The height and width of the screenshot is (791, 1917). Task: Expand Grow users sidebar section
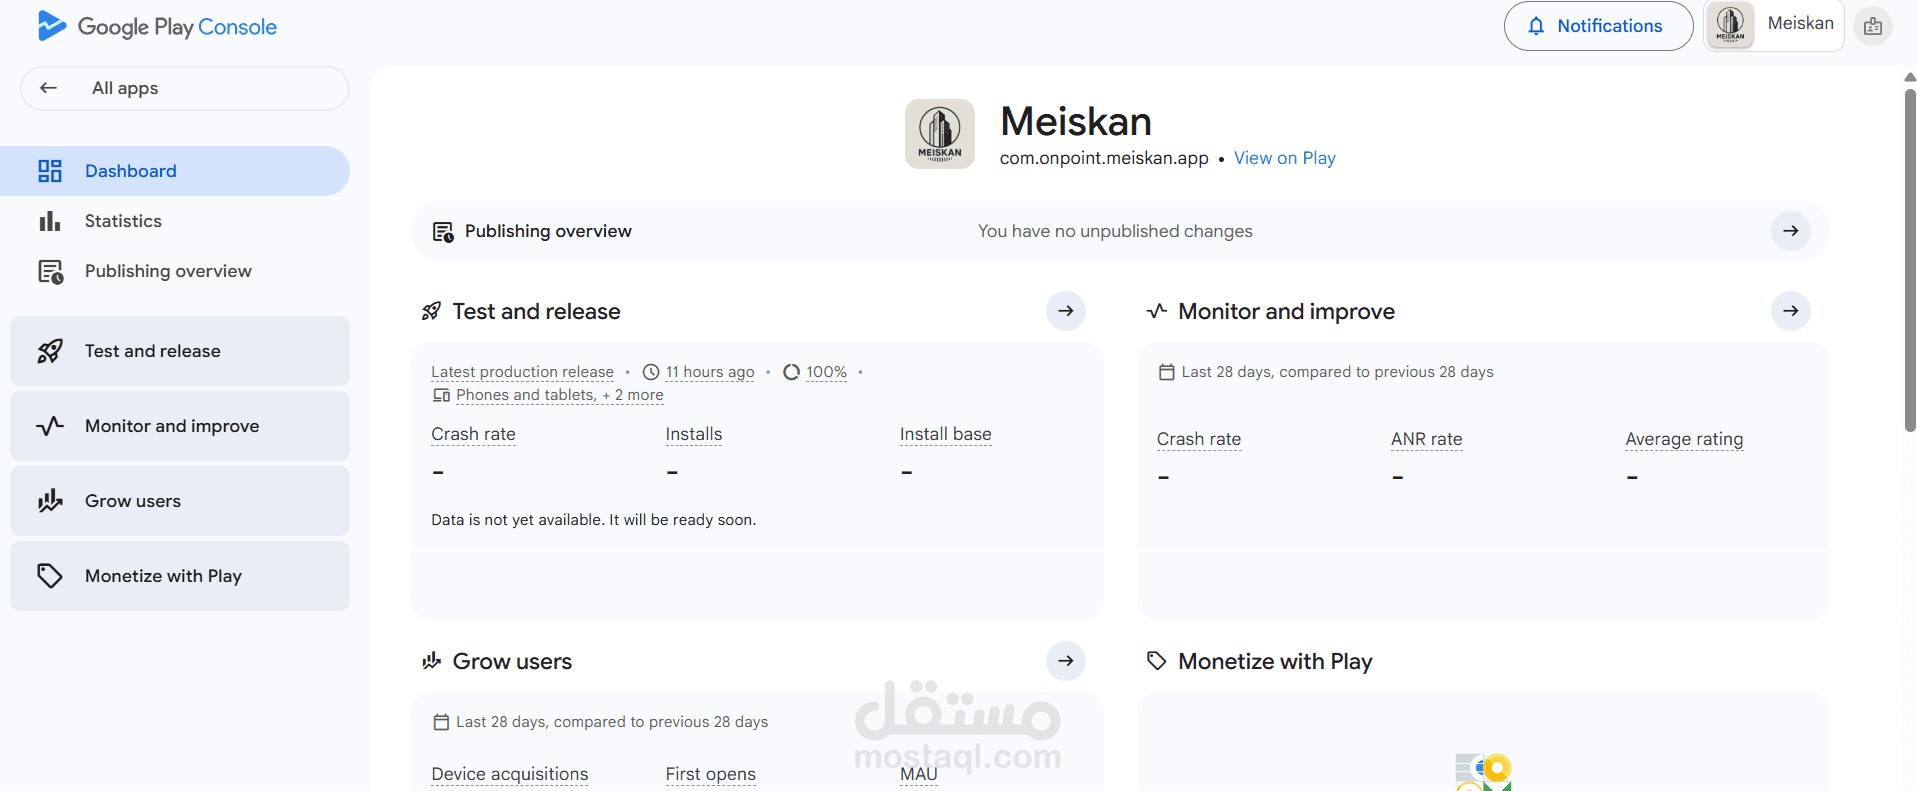tap(180, 501)
